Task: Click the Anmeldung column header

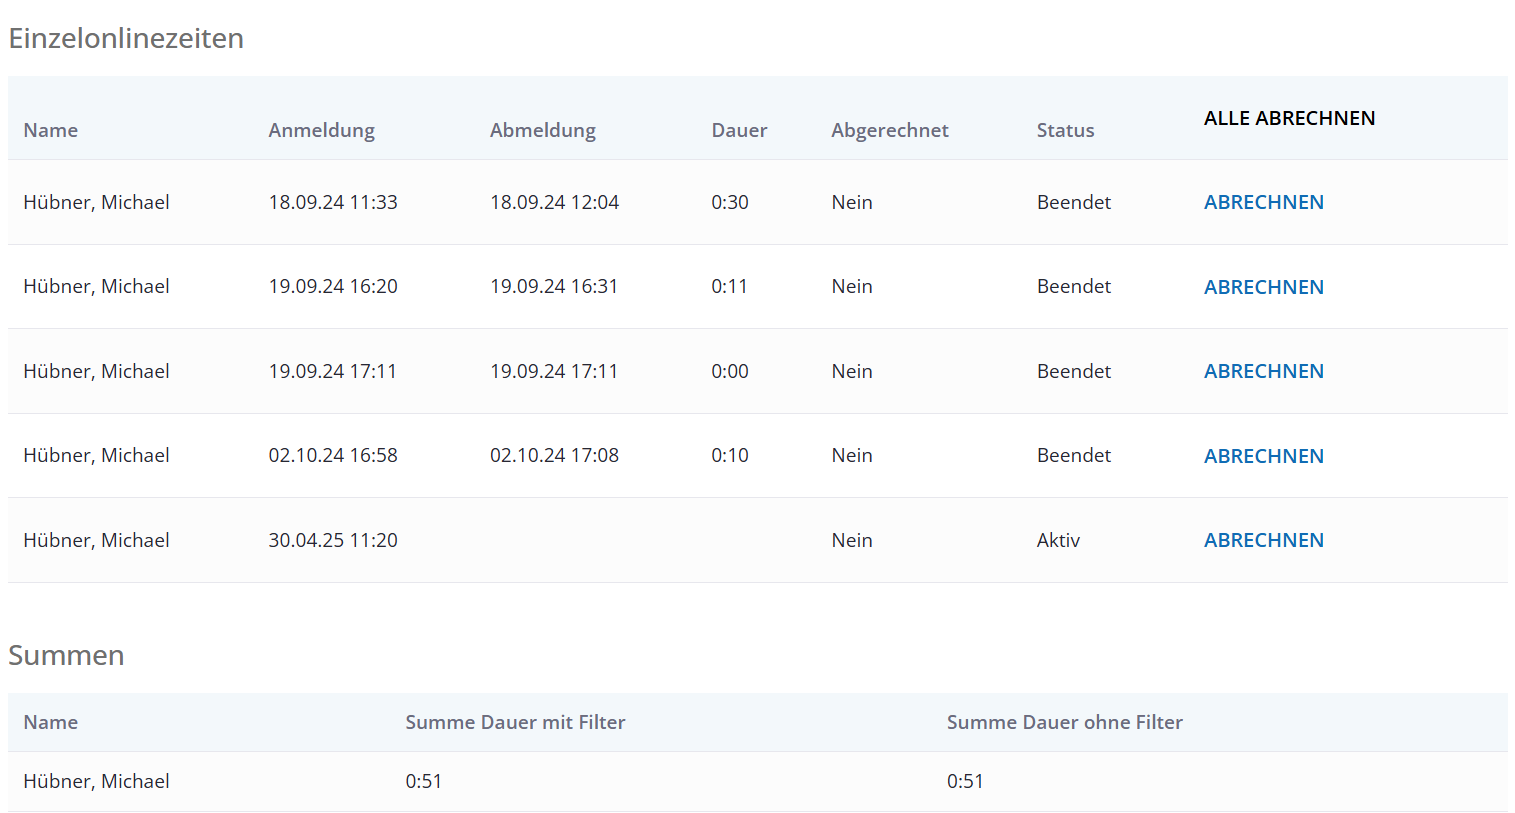Action: click(322, 130)
